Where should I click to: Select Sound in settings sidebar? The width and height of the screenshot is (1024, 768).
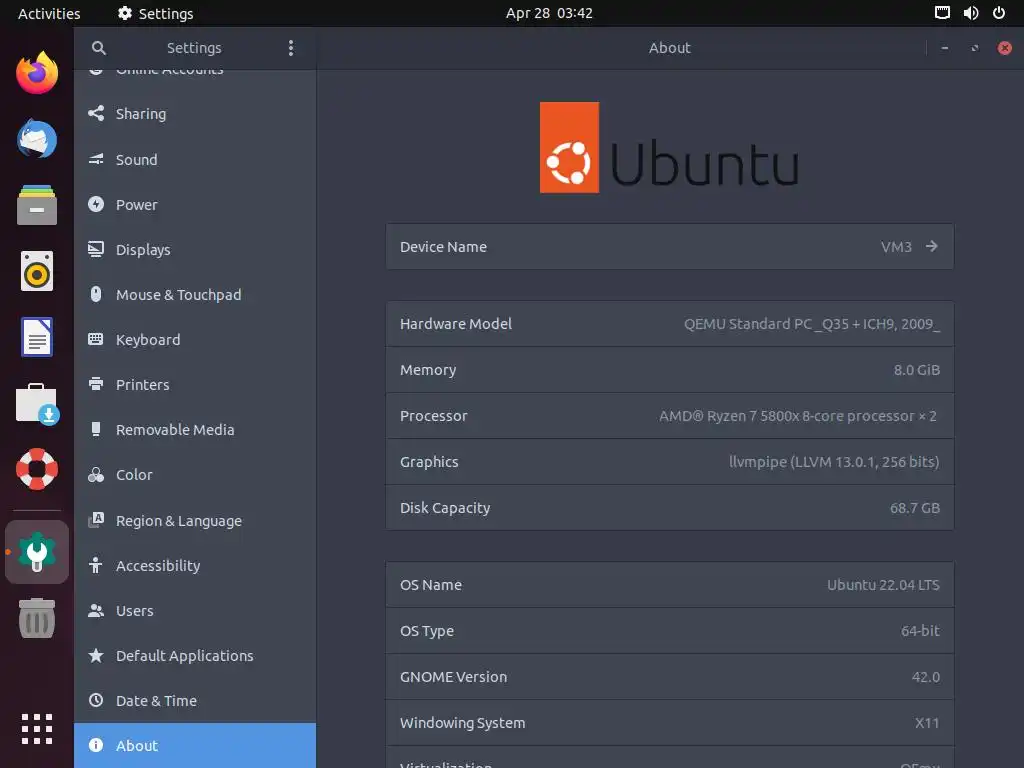pos(195,159)
